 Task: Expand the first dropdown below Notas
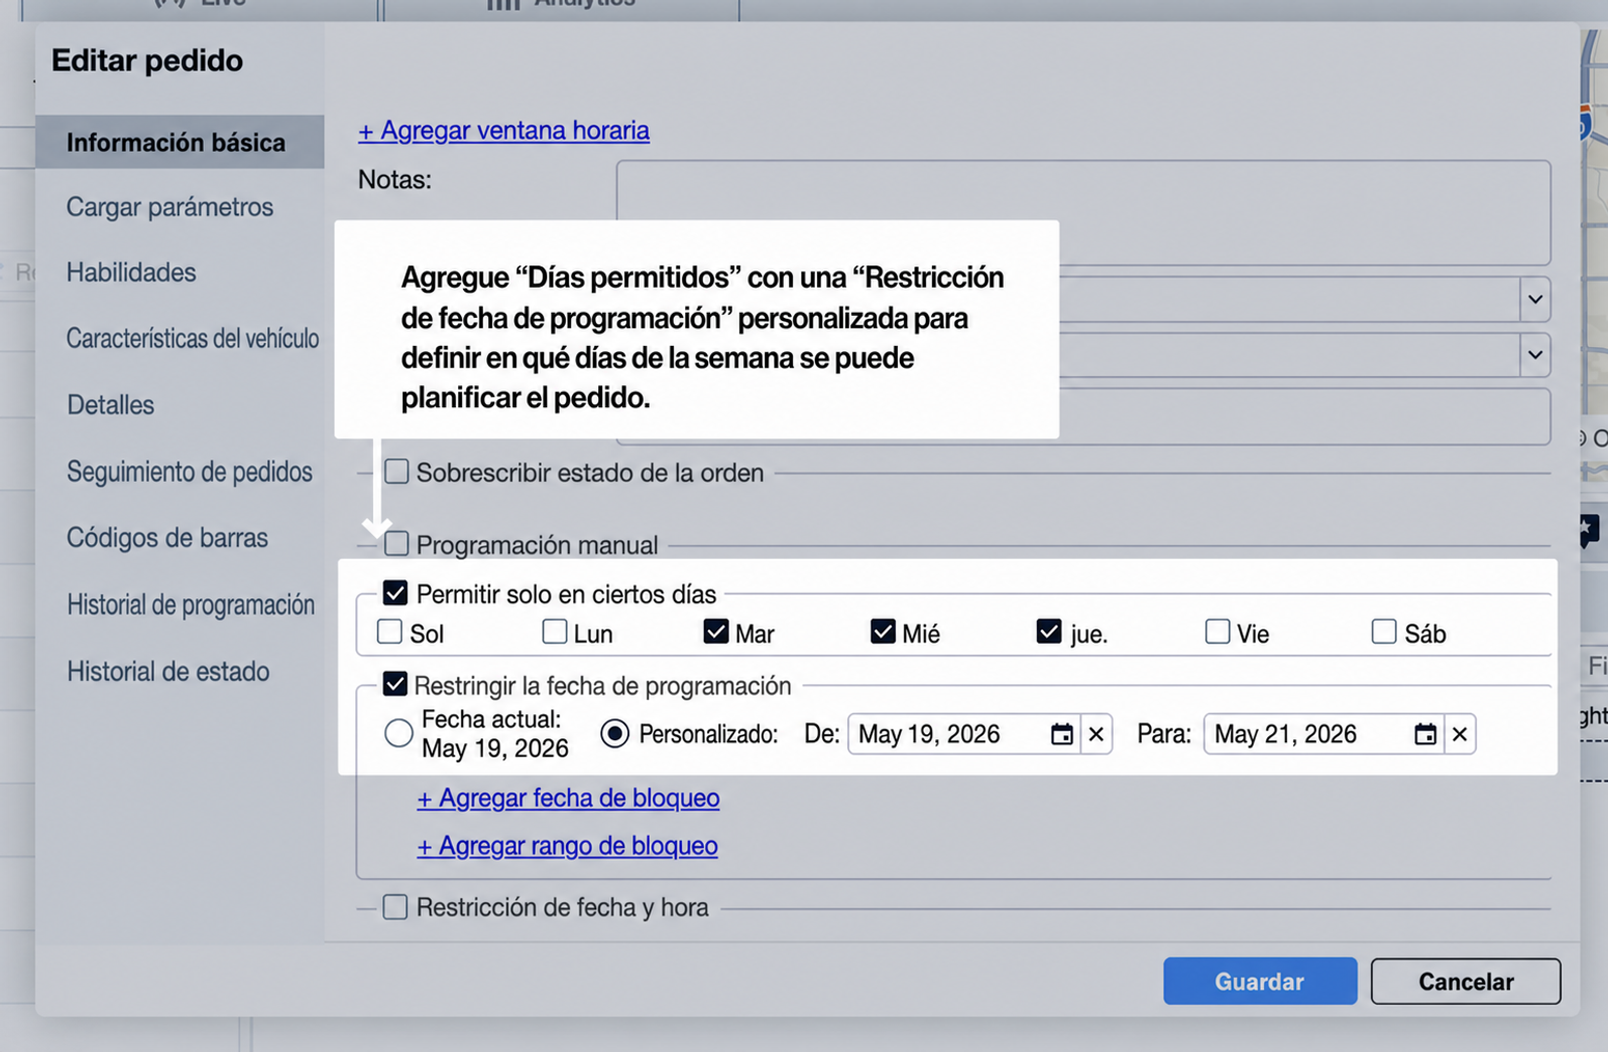coord(1535,299)
